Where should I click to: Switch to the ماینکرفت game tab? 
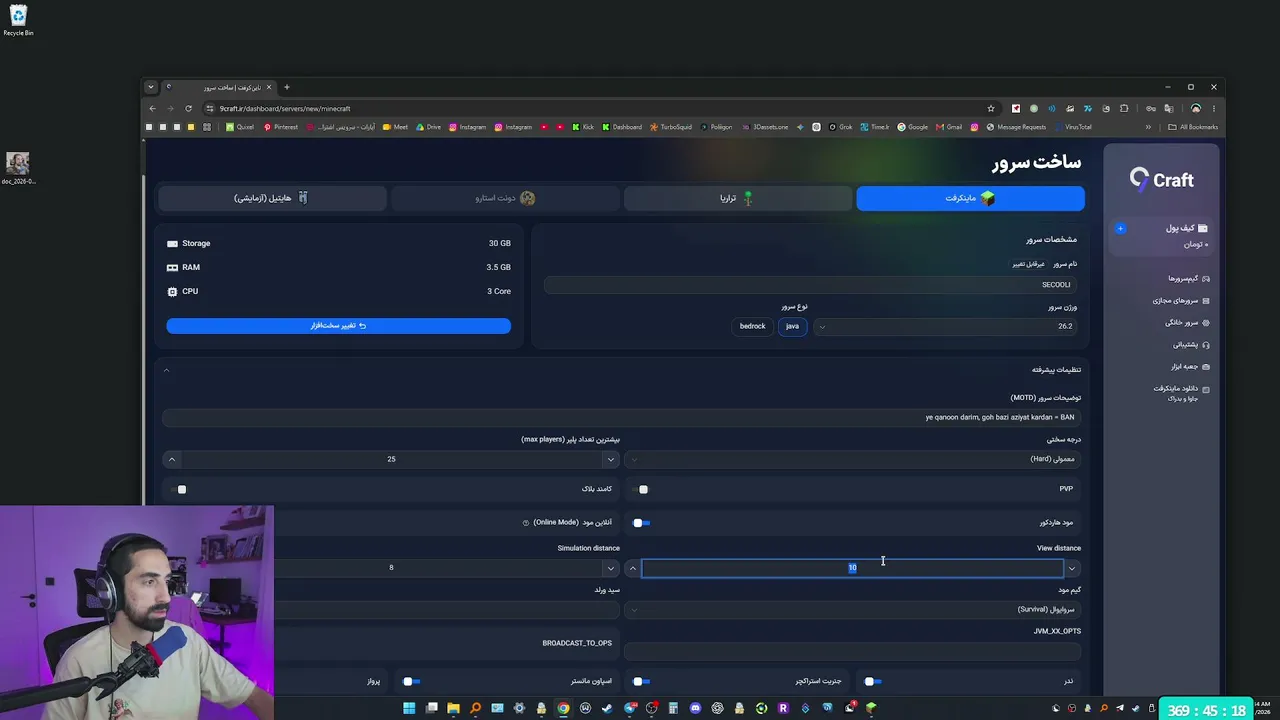point(970,198)
